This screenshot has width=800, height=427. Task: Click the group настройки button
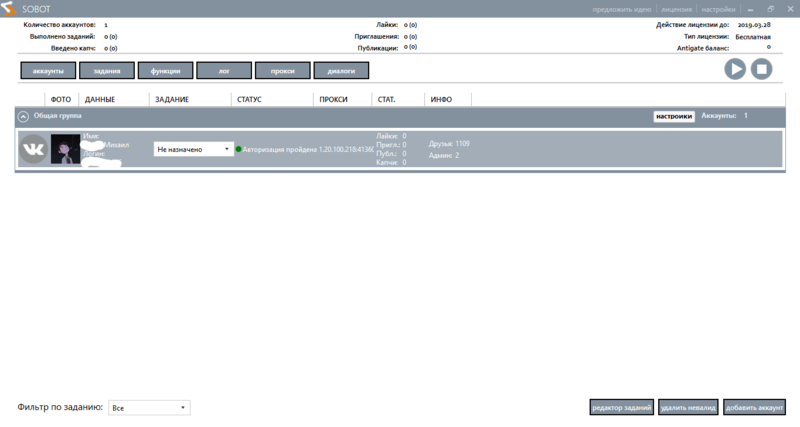pyautogui.click(x=674, y=116)
